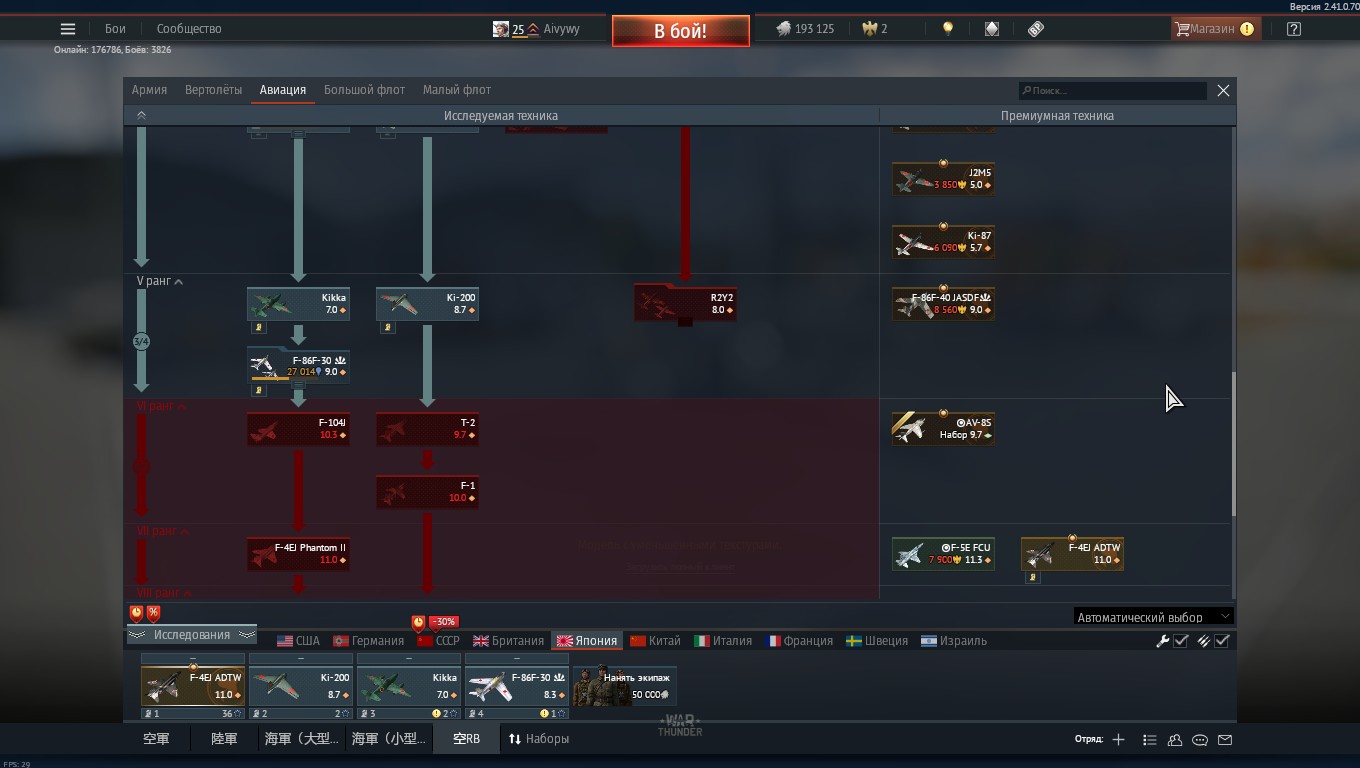The width and height of the screenshot is (1360, 768).
Task: Open the hamburger main menu
Action: [68, 29]
